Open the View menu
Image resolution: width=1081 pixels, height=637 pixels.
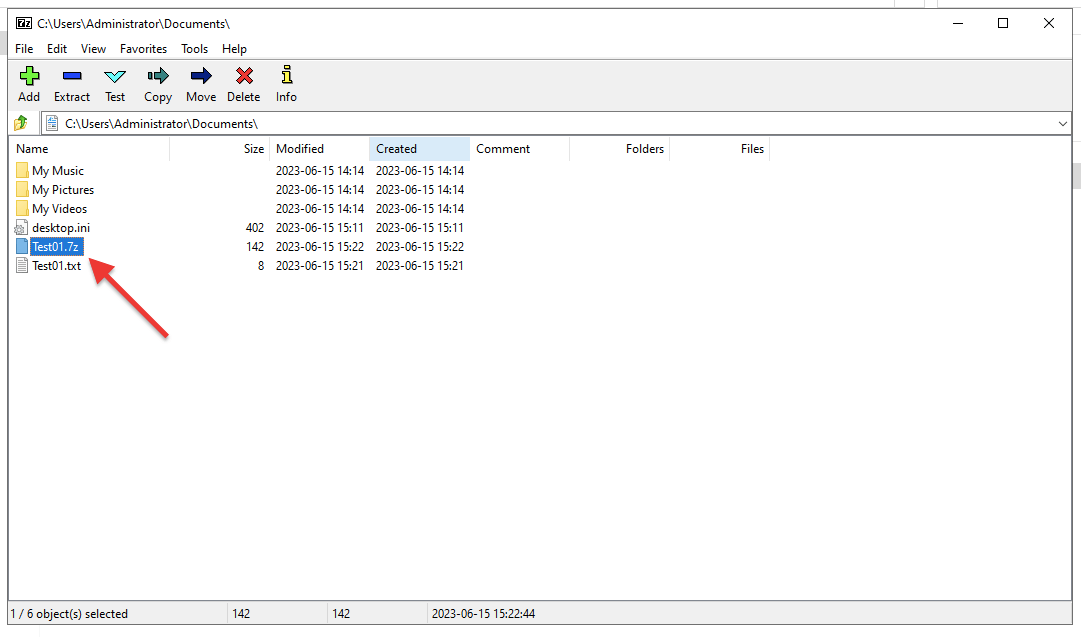(93, 49)
